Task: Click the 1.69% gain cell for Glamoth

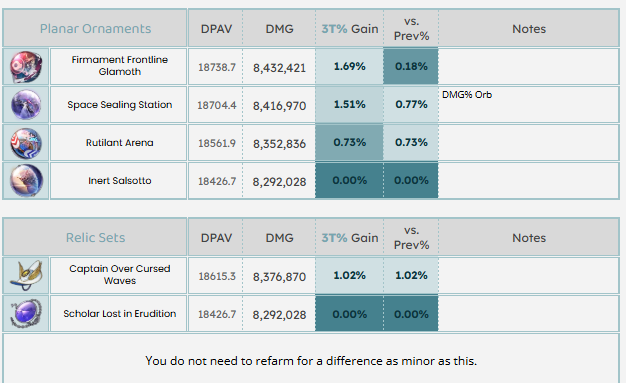Action: [350, 66]
